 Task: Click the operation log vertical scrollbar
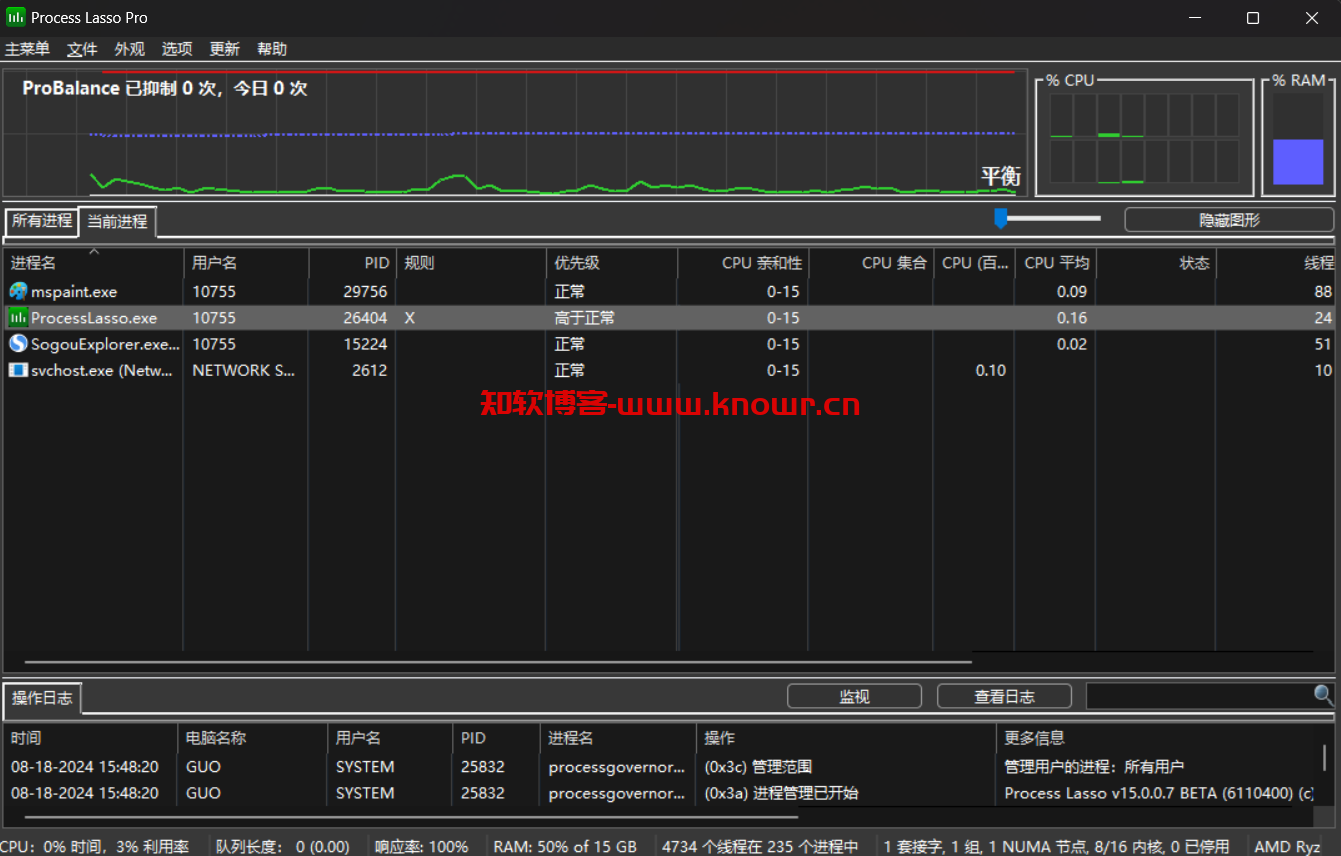pos(1324,758)
